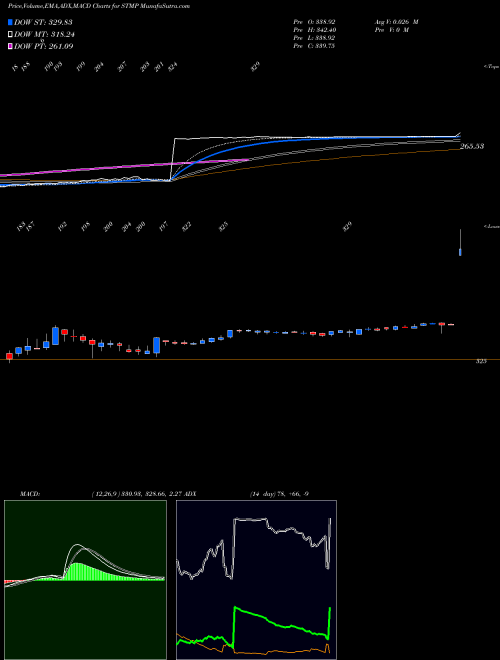Click the "Pre V: 0 M" volume text
500x660 pixels.
tap(391, 30)
